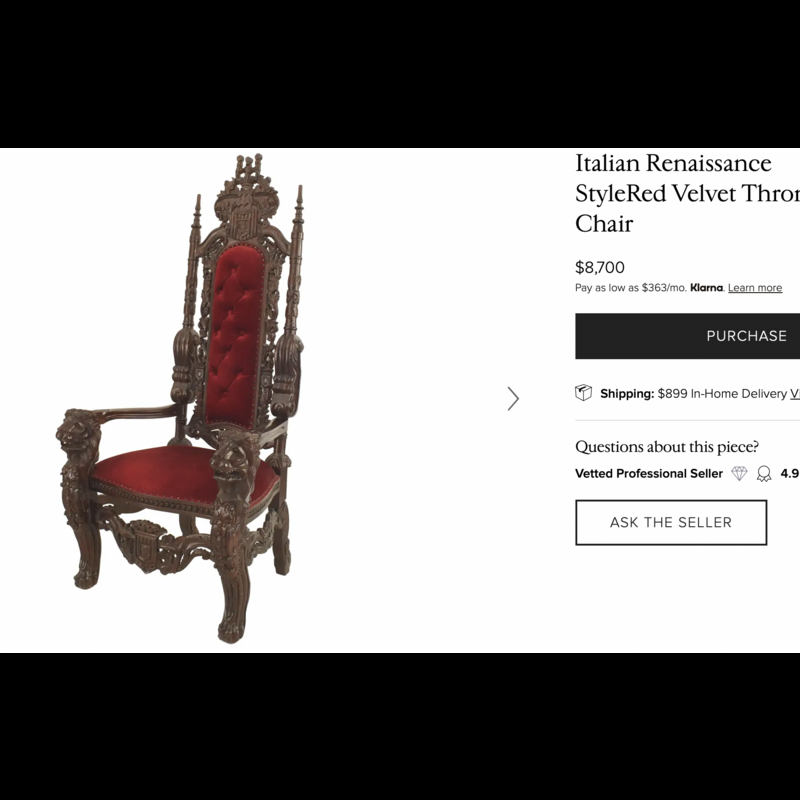Click the award ribbon icon near the rating
Image resolution: width=800 pixels, height=800 pixels.
tap(764, 474)
